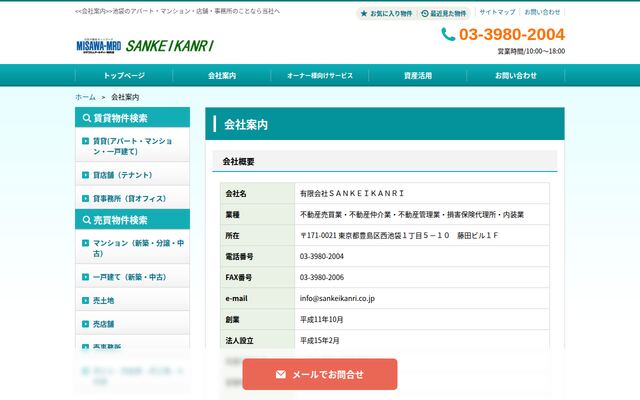This screenshot has width=640, height=400.
Task: Open トップページ in navigation bar
Action: pyautogui.click(x=124, y=76)
